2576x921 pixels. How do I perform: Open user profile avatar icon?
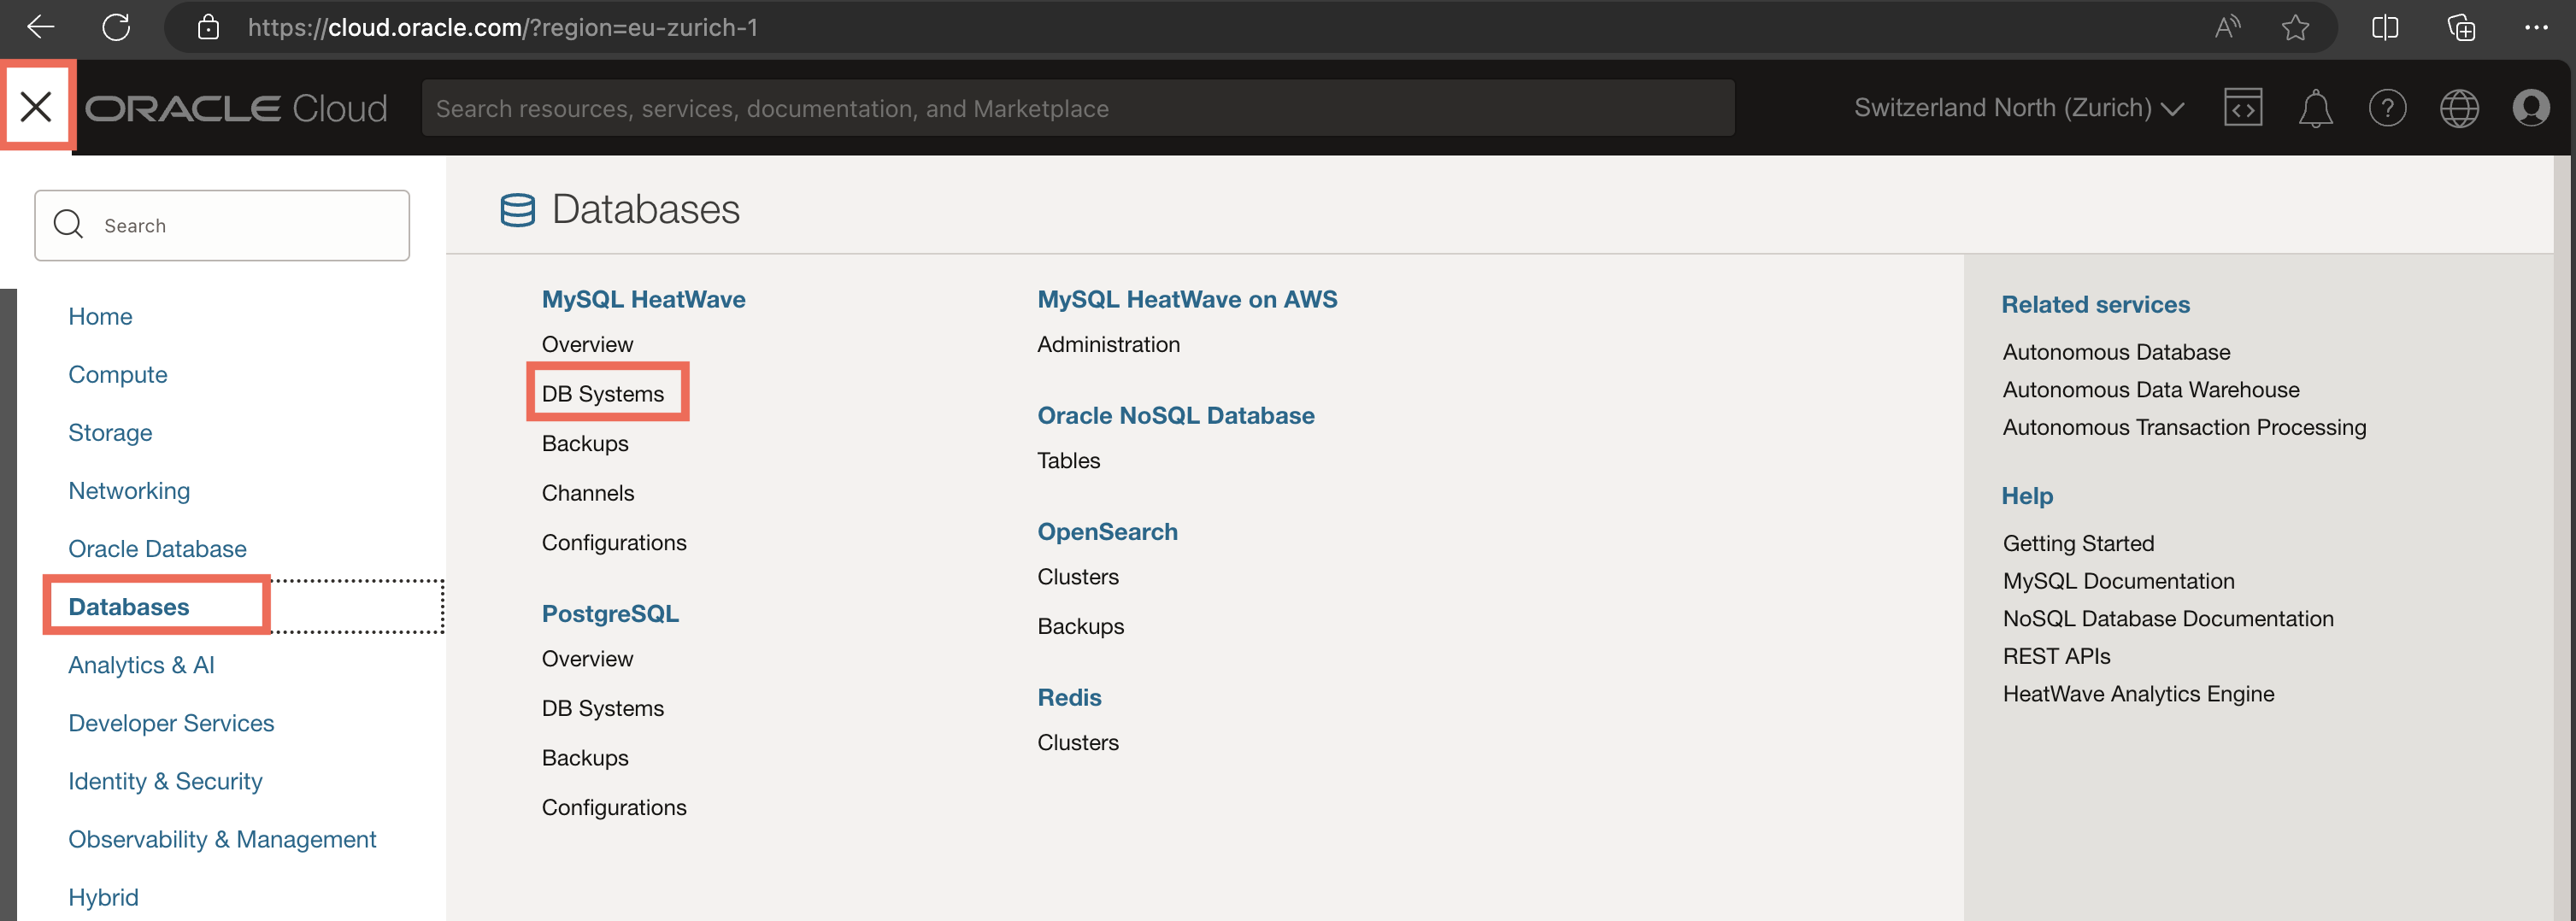[x=2531, y=107]
